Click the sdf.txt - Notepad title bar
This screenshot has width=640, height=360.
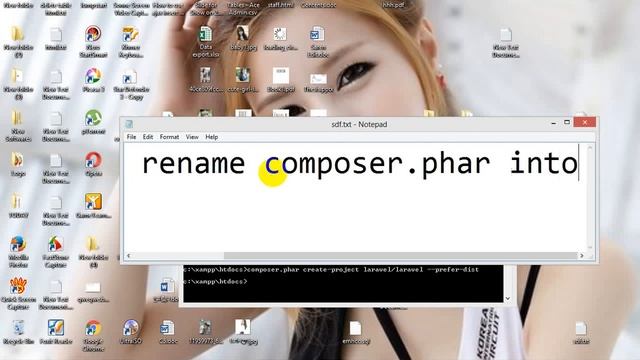(x=359, y=124)
